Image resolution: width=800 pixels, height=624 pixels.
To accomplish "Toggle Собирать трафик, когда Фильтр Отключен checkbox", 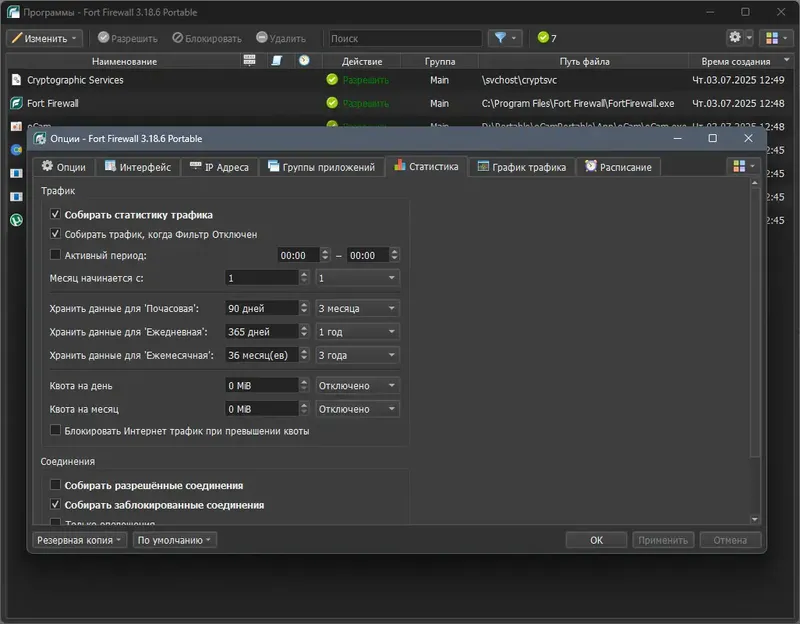I will click(55, 234).
